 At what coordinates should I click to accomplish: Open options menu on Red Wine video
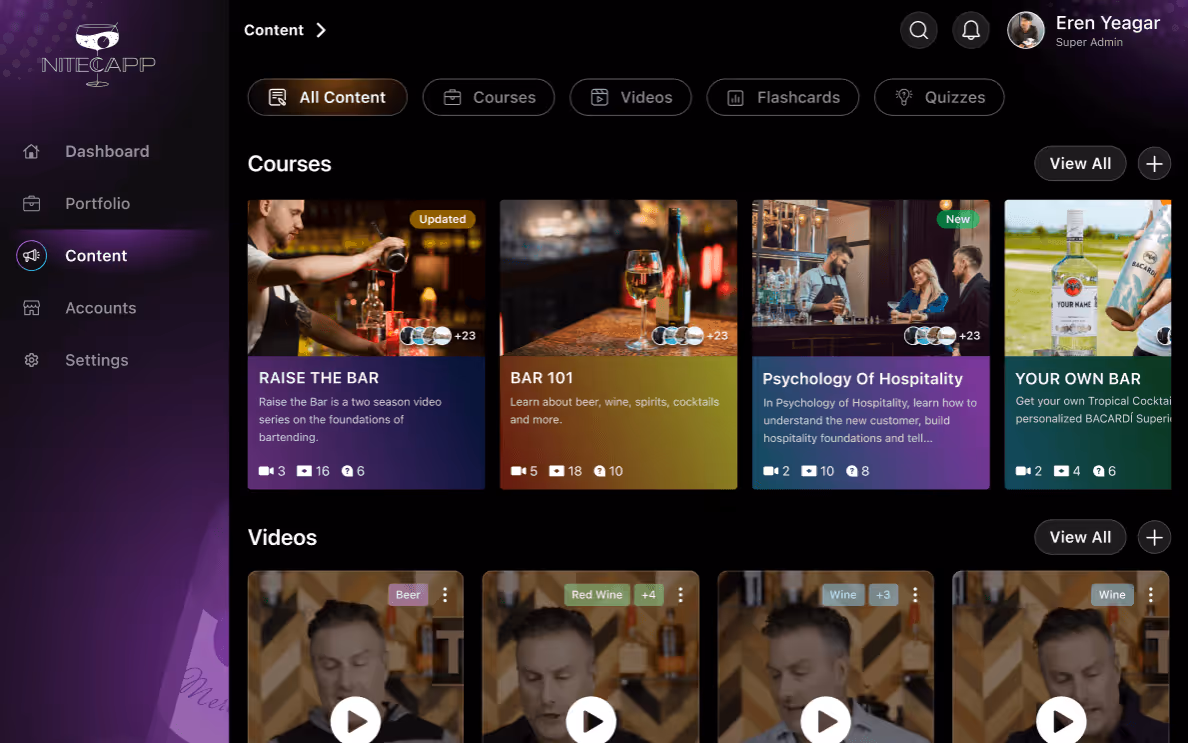680,595
